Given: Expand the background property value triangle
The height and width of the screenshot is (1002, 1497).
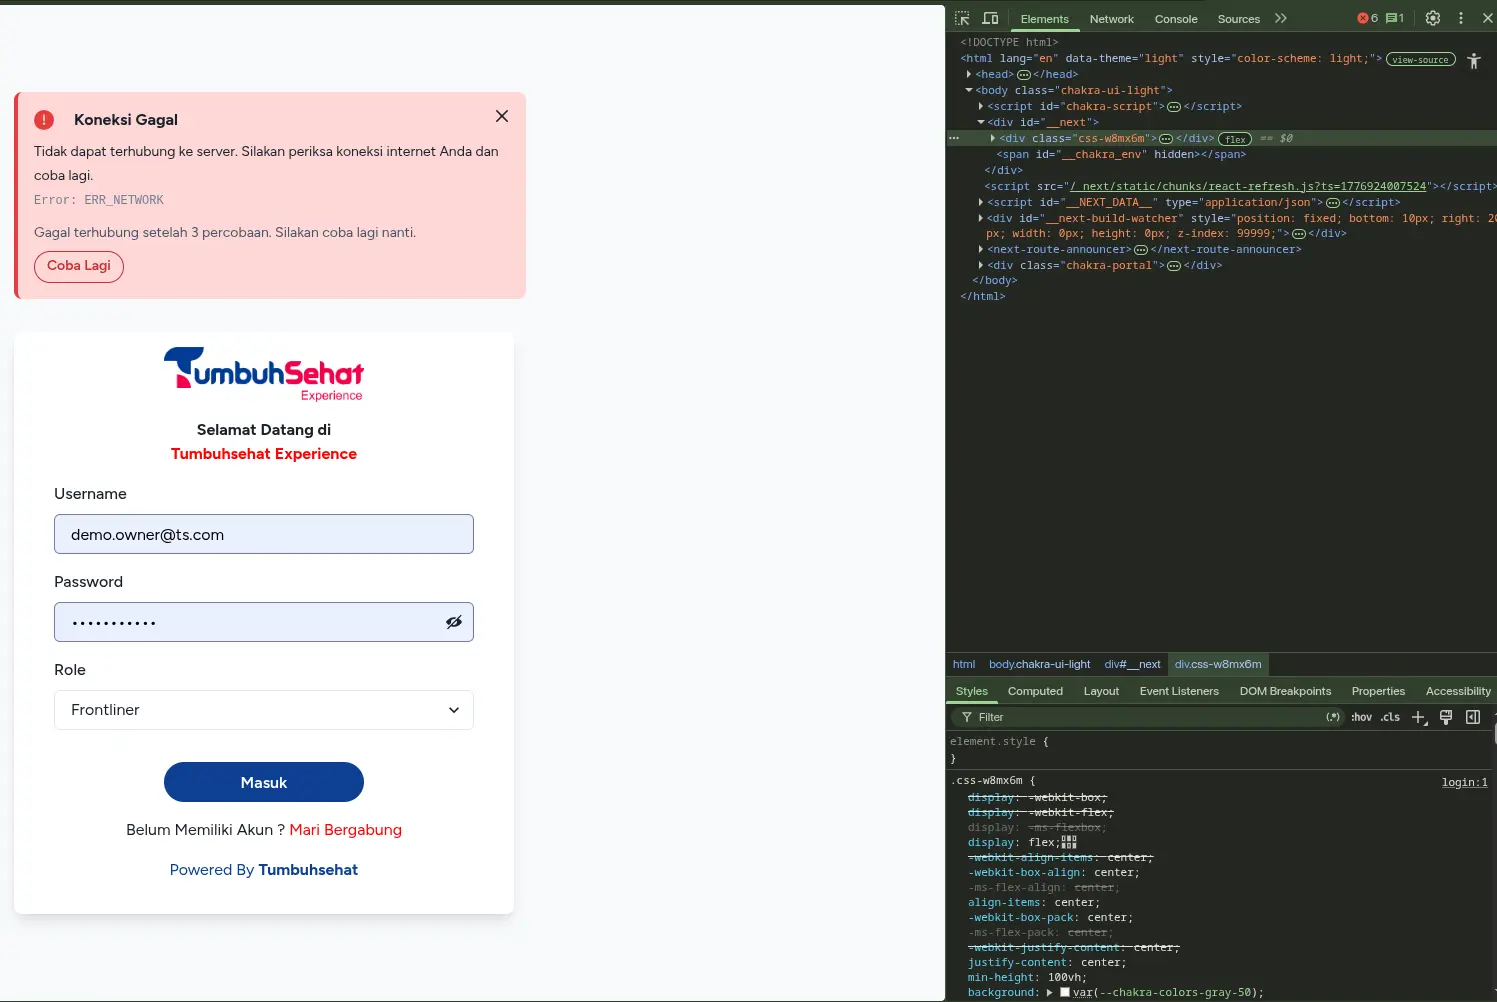Looking at the screenshot, I should pos(1050,992).
